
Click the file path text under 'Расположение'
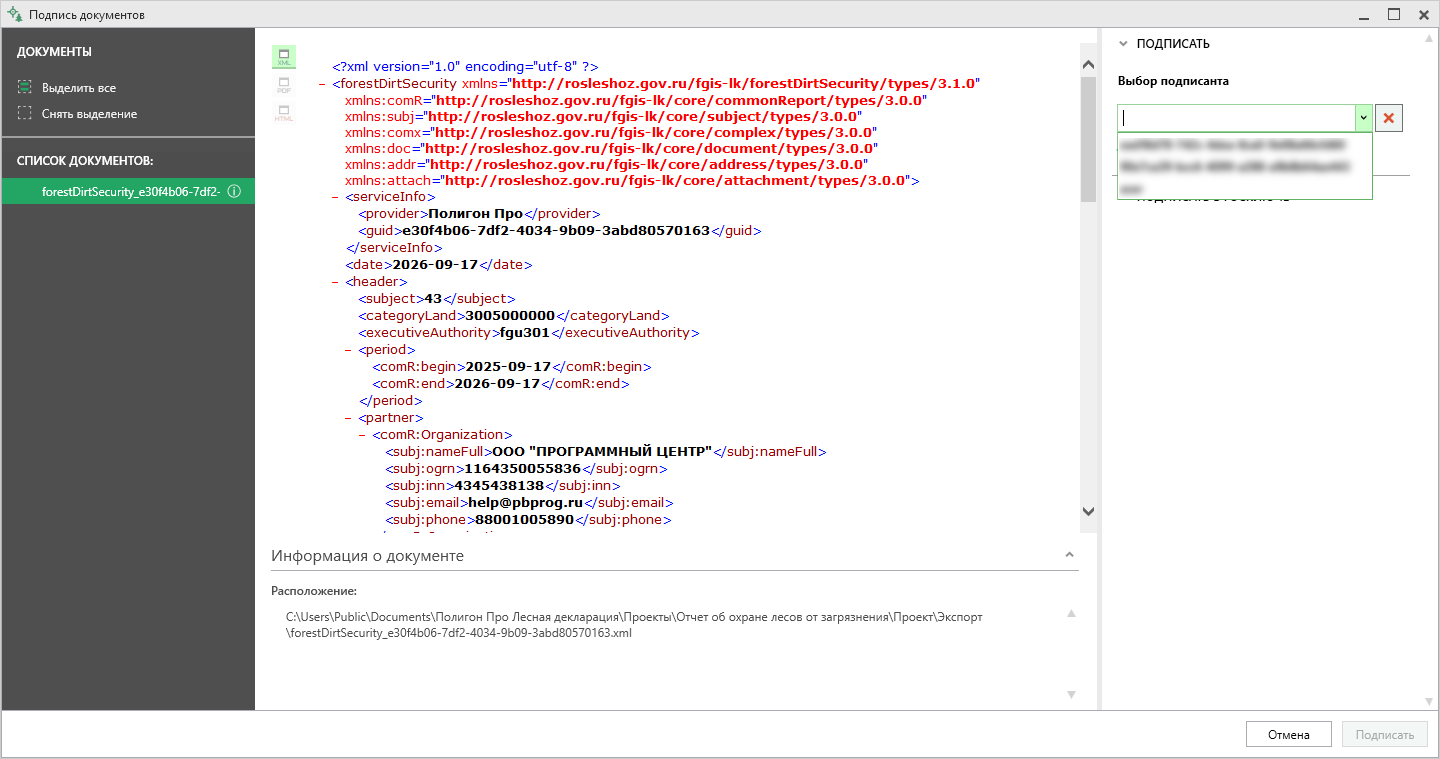(x=634, y=625)
